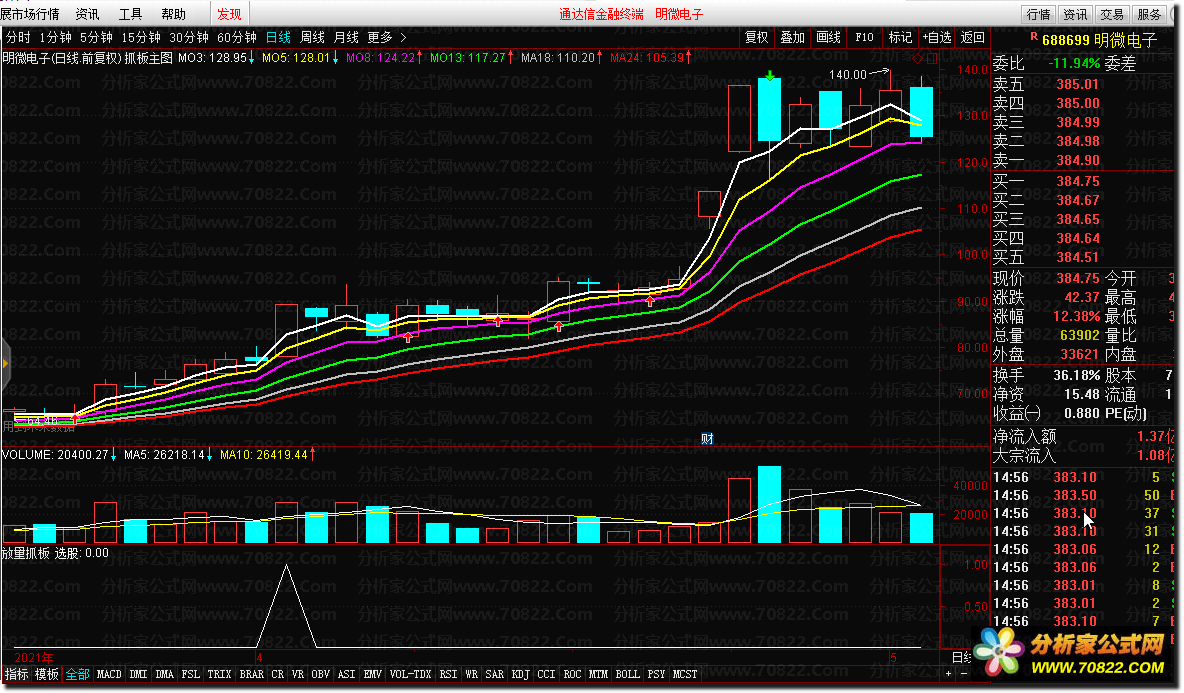Select the DMI indicator

(138, 674)
